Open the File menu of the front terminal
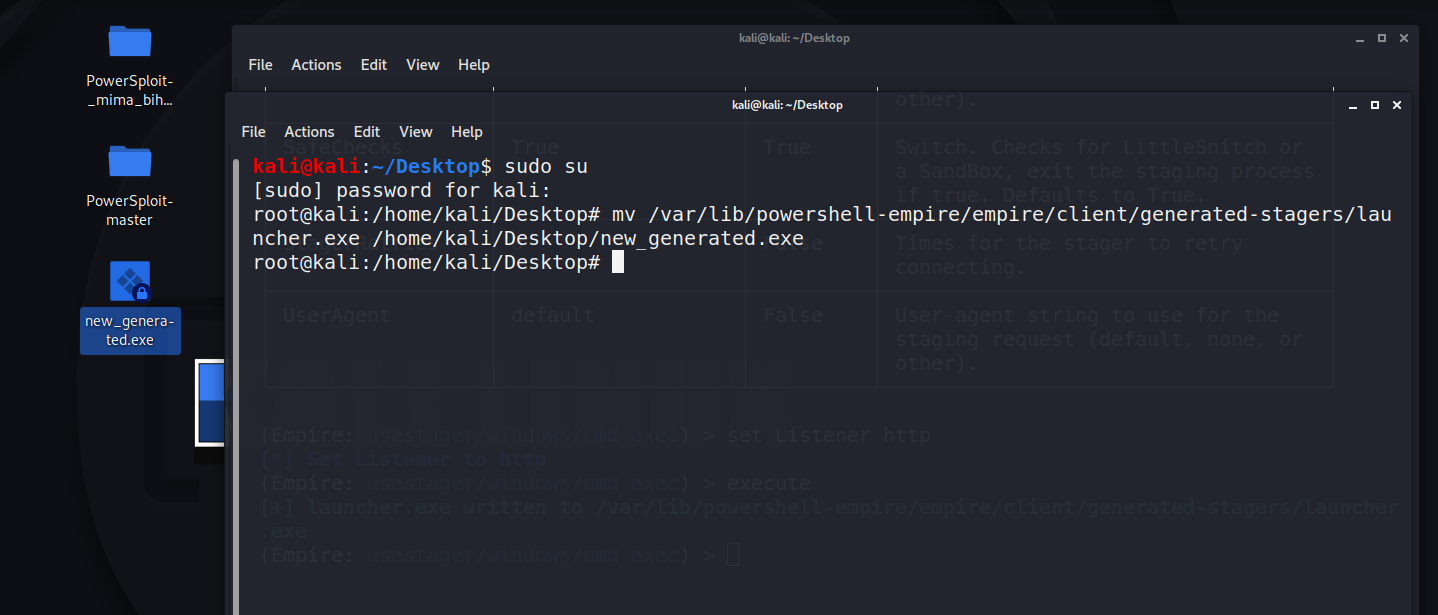 point(253,131)
